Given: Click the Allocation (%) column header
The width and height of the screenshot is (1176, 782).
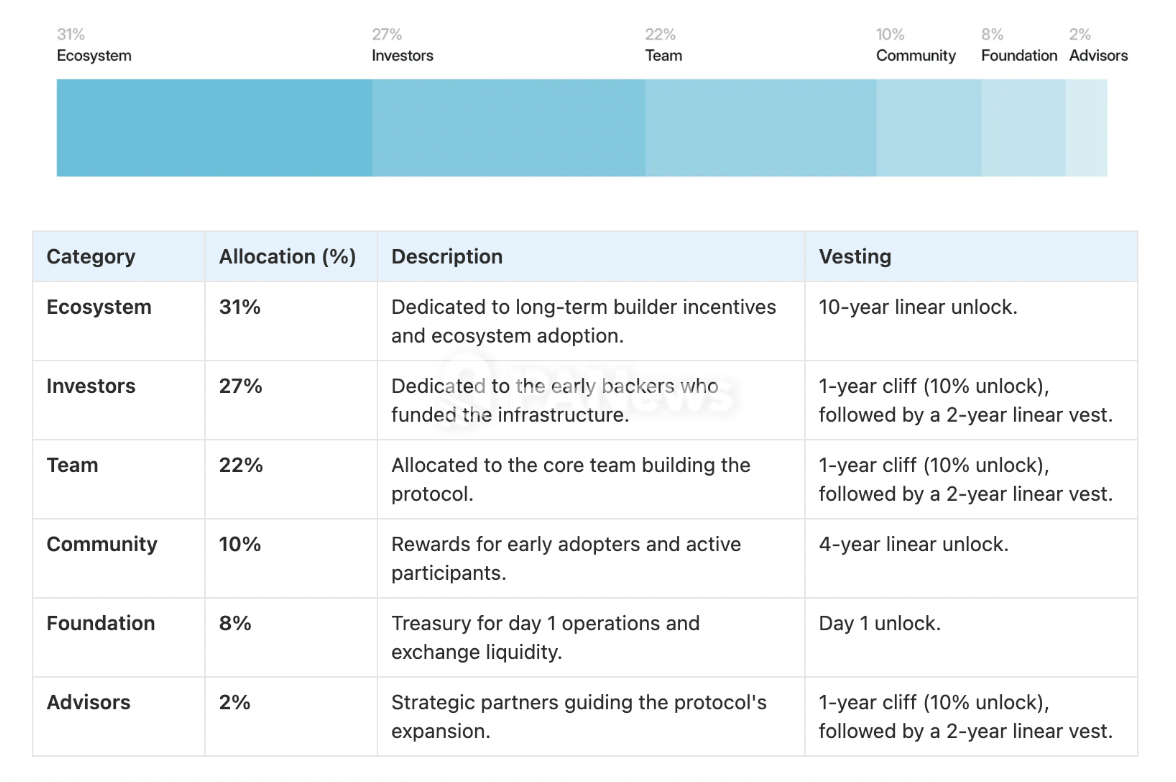Looking at the screenshot, I should pos(287,257).
